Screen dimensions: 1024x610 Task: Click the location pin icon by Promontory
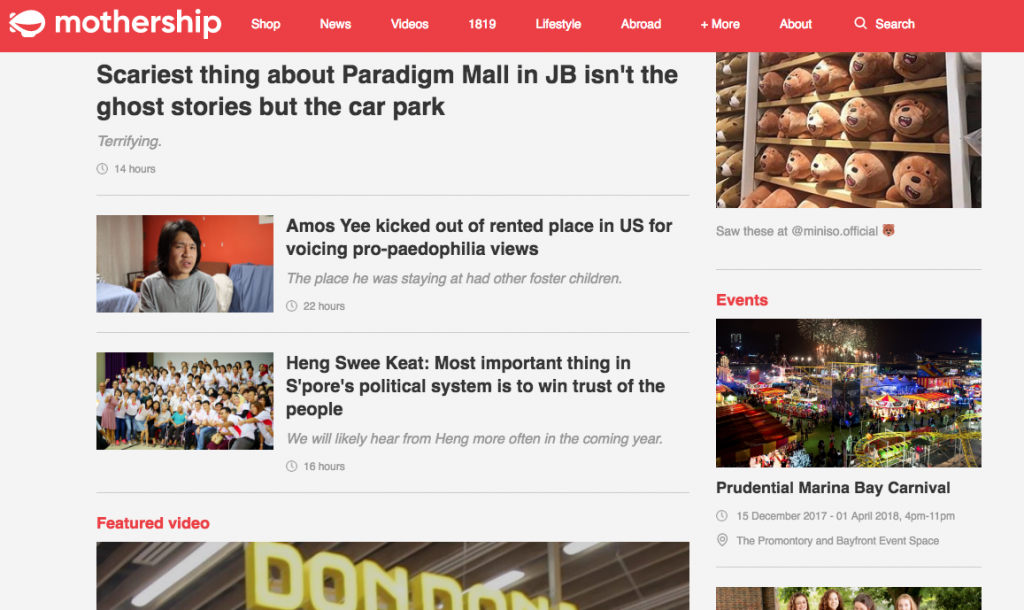click(722, 540)
